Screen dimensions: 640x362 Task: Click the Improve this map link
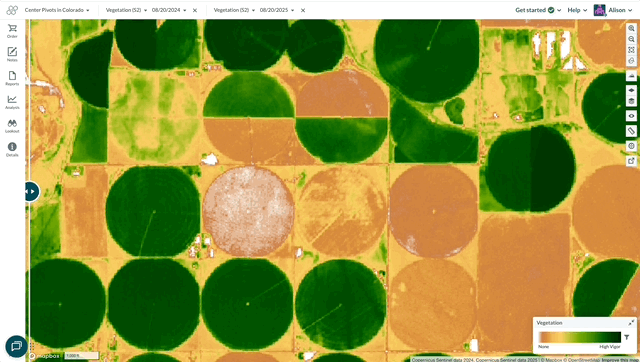620,360
